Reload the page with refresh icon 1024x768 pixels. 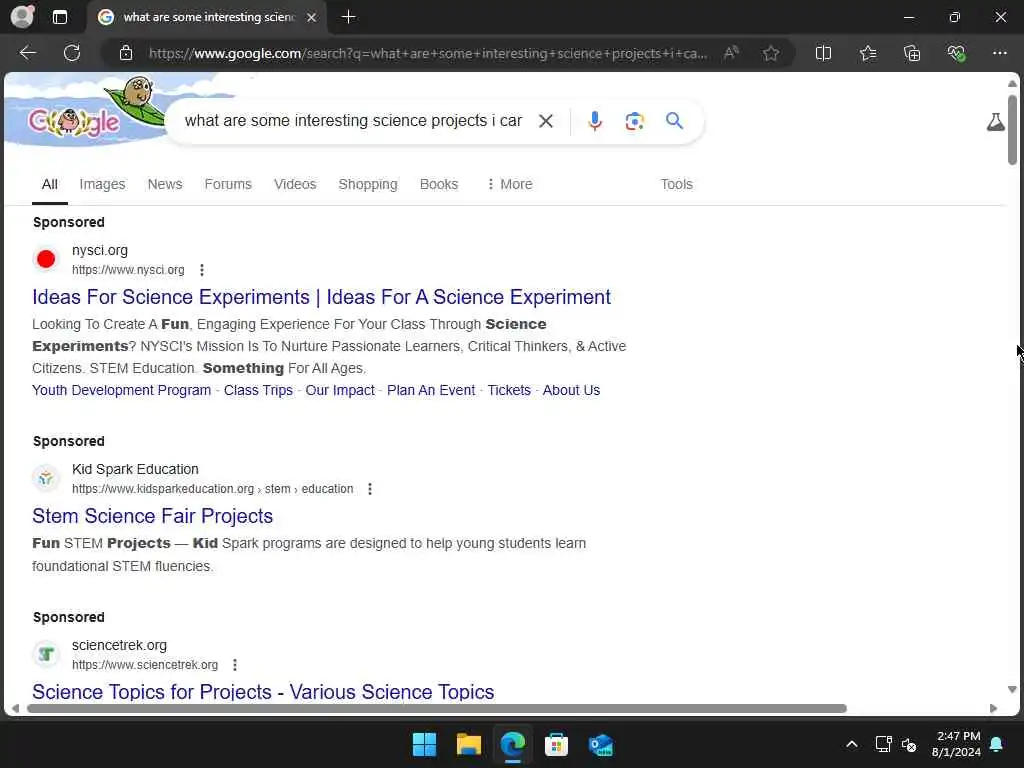[72, 53]
